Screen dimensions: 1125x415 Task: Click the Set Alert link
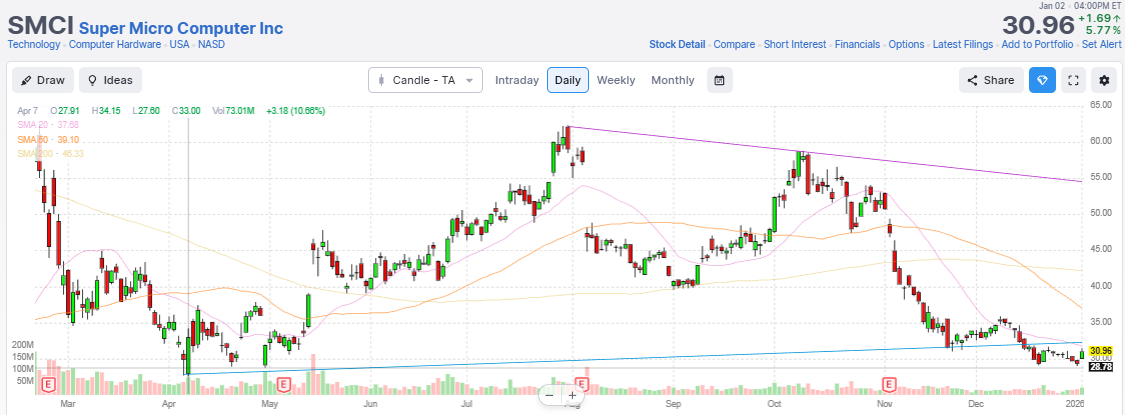(x=1101, y=45)
